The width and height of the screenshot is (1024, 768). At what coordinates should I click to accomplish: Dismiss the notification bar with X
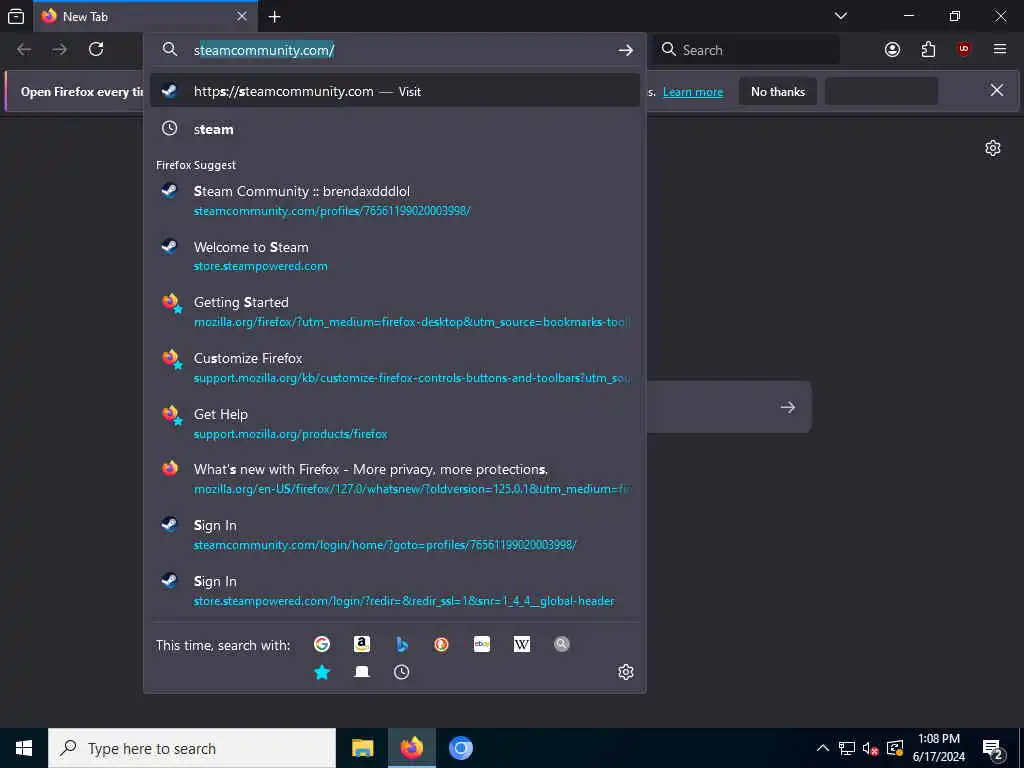(997, 90)
